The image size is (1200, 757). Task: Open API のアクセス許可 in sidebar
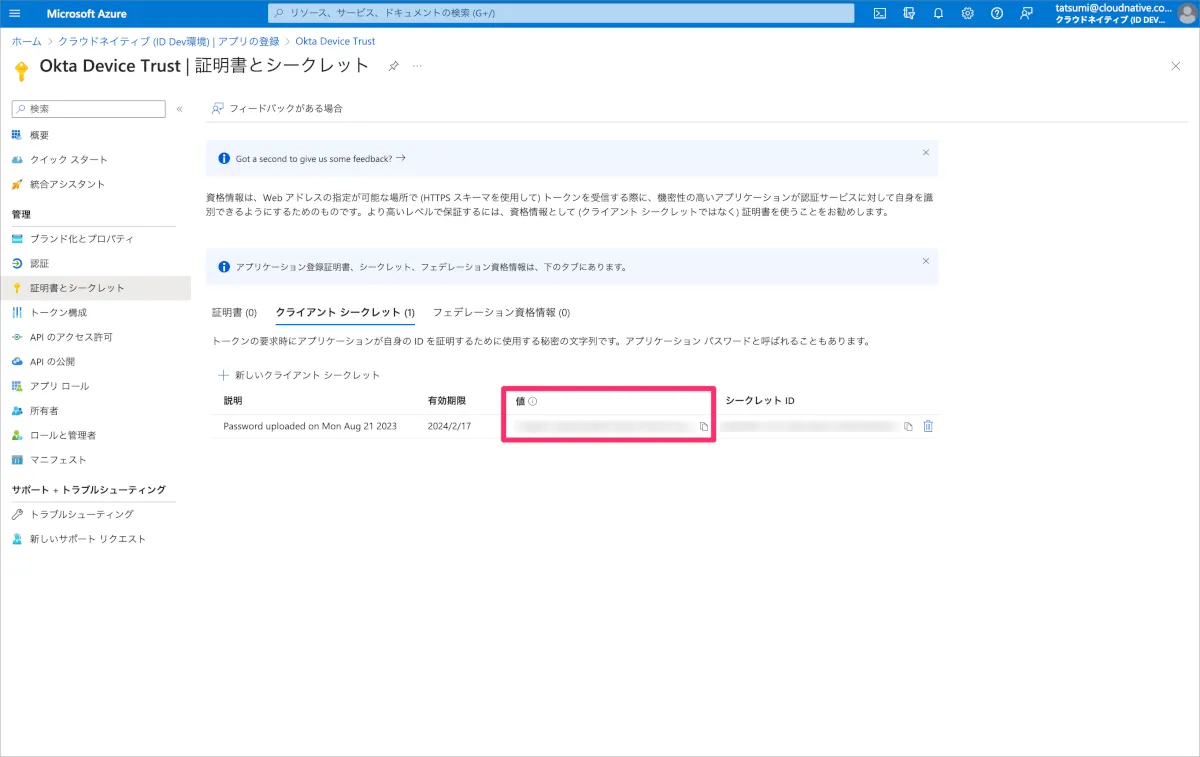tap(71, 337)
